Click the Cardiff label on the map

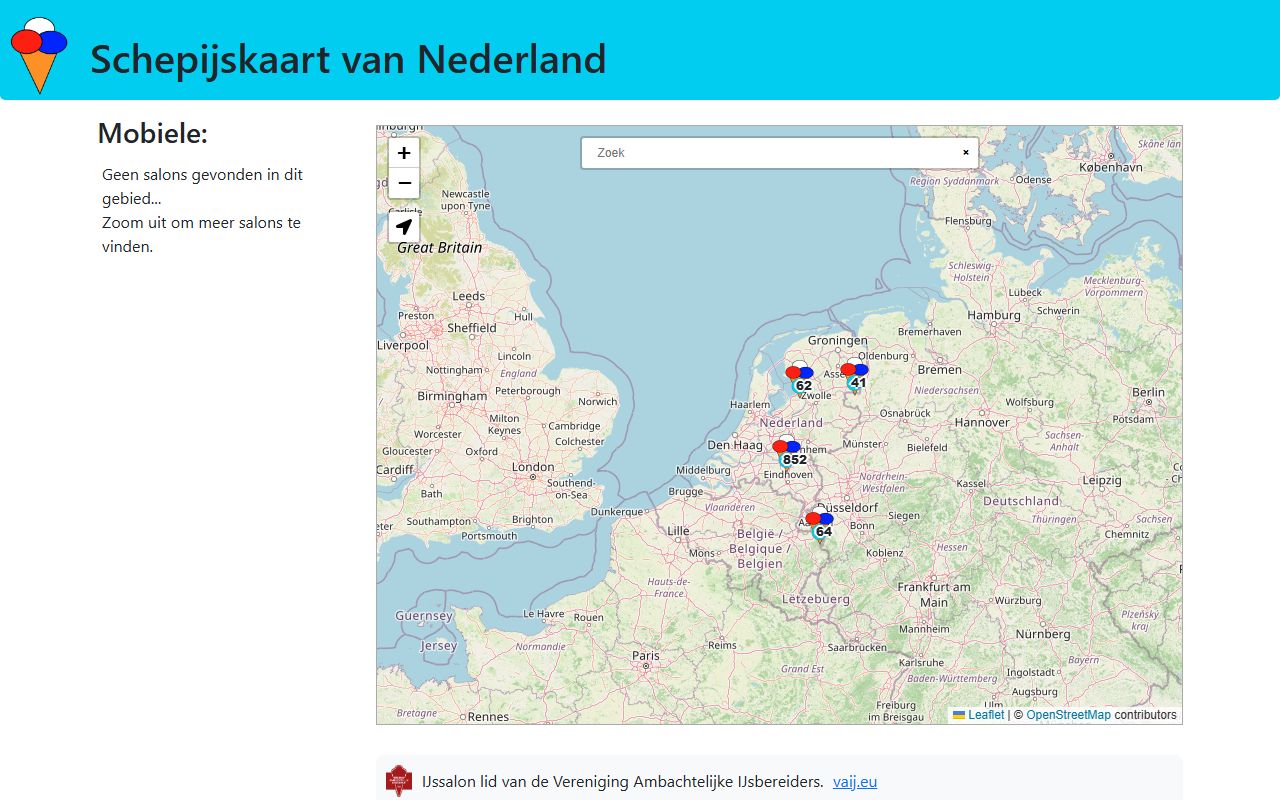(x=395, y=470)
